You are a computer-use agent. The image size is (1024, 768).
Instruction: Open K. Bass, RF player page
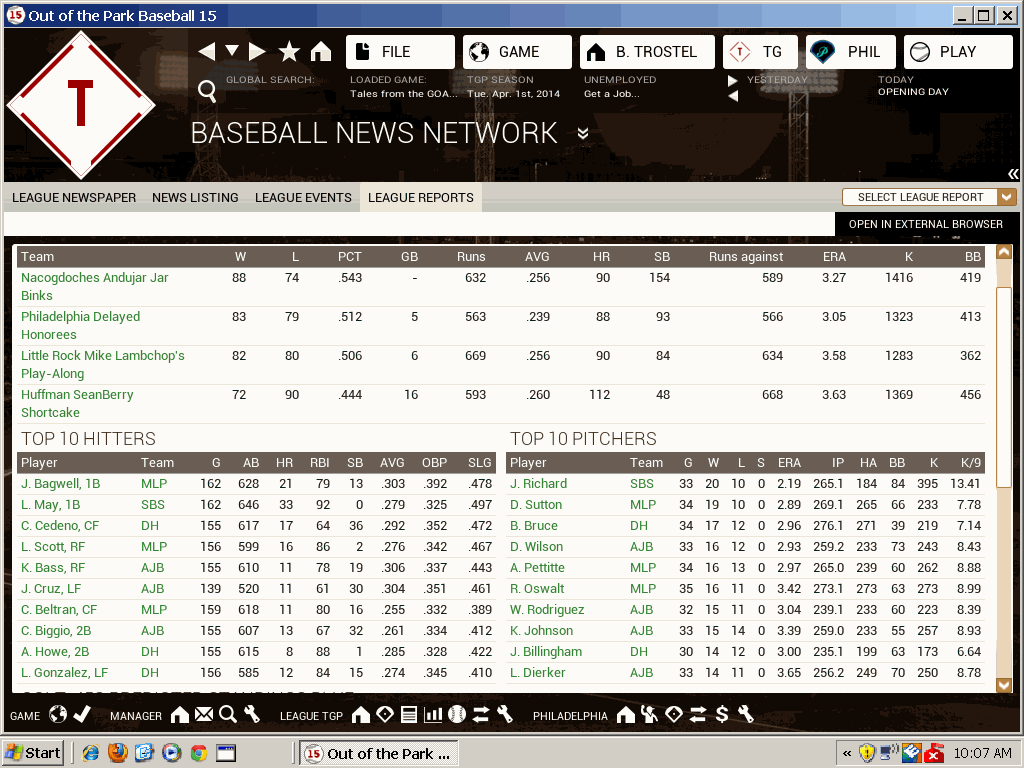tap(53, 568)
